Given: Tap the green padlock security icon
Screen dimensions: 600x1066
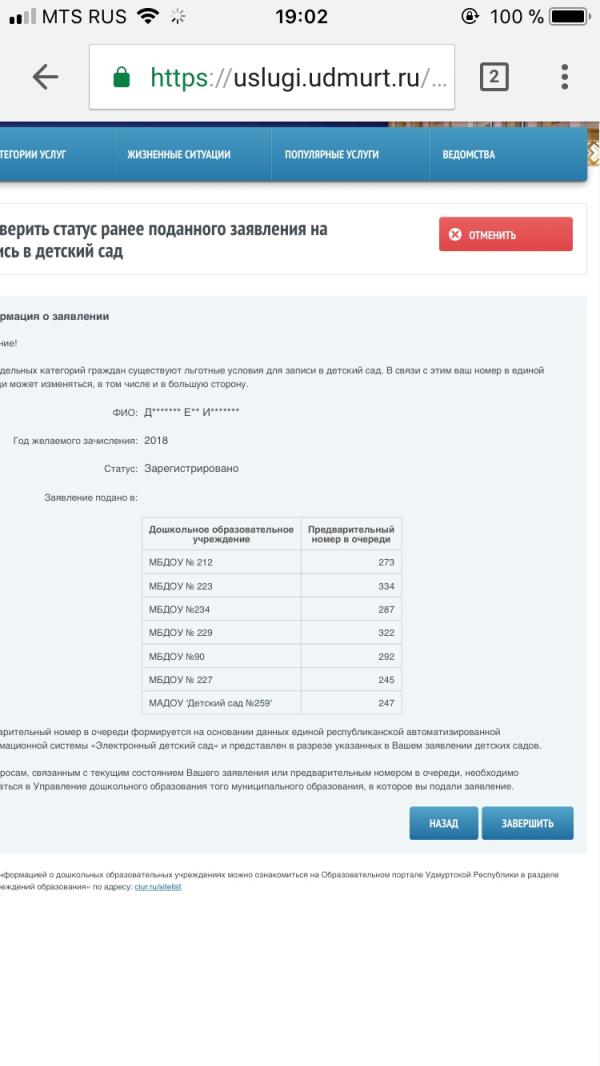Looking at the screenshot, I should click(122, 77).
